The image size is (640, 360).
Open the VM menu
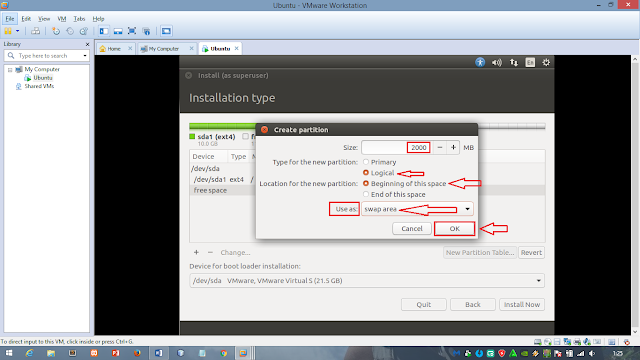(x=62, y=19)
